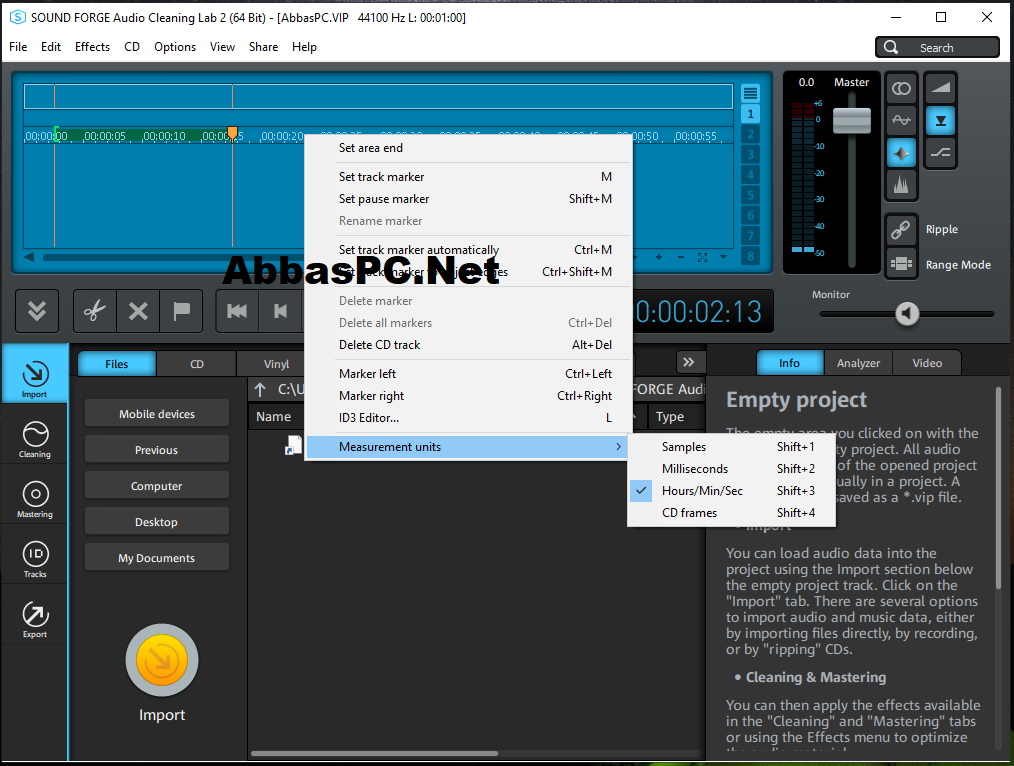The image size is (1014, 766).
Task: Open the File menu
Action: 18,47
